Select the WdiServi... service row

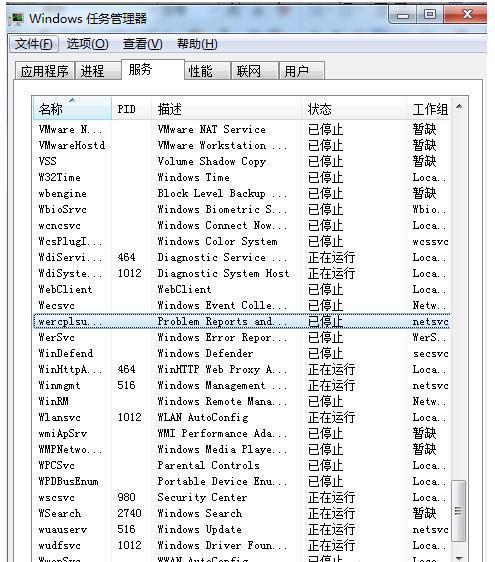click(242, 257)
